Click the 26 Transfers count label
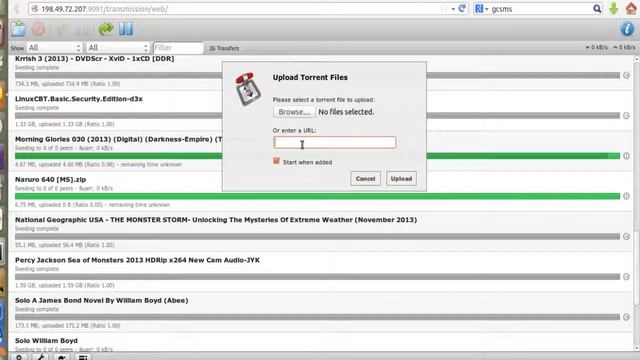640x360 pixels. [x=224, y=48]
